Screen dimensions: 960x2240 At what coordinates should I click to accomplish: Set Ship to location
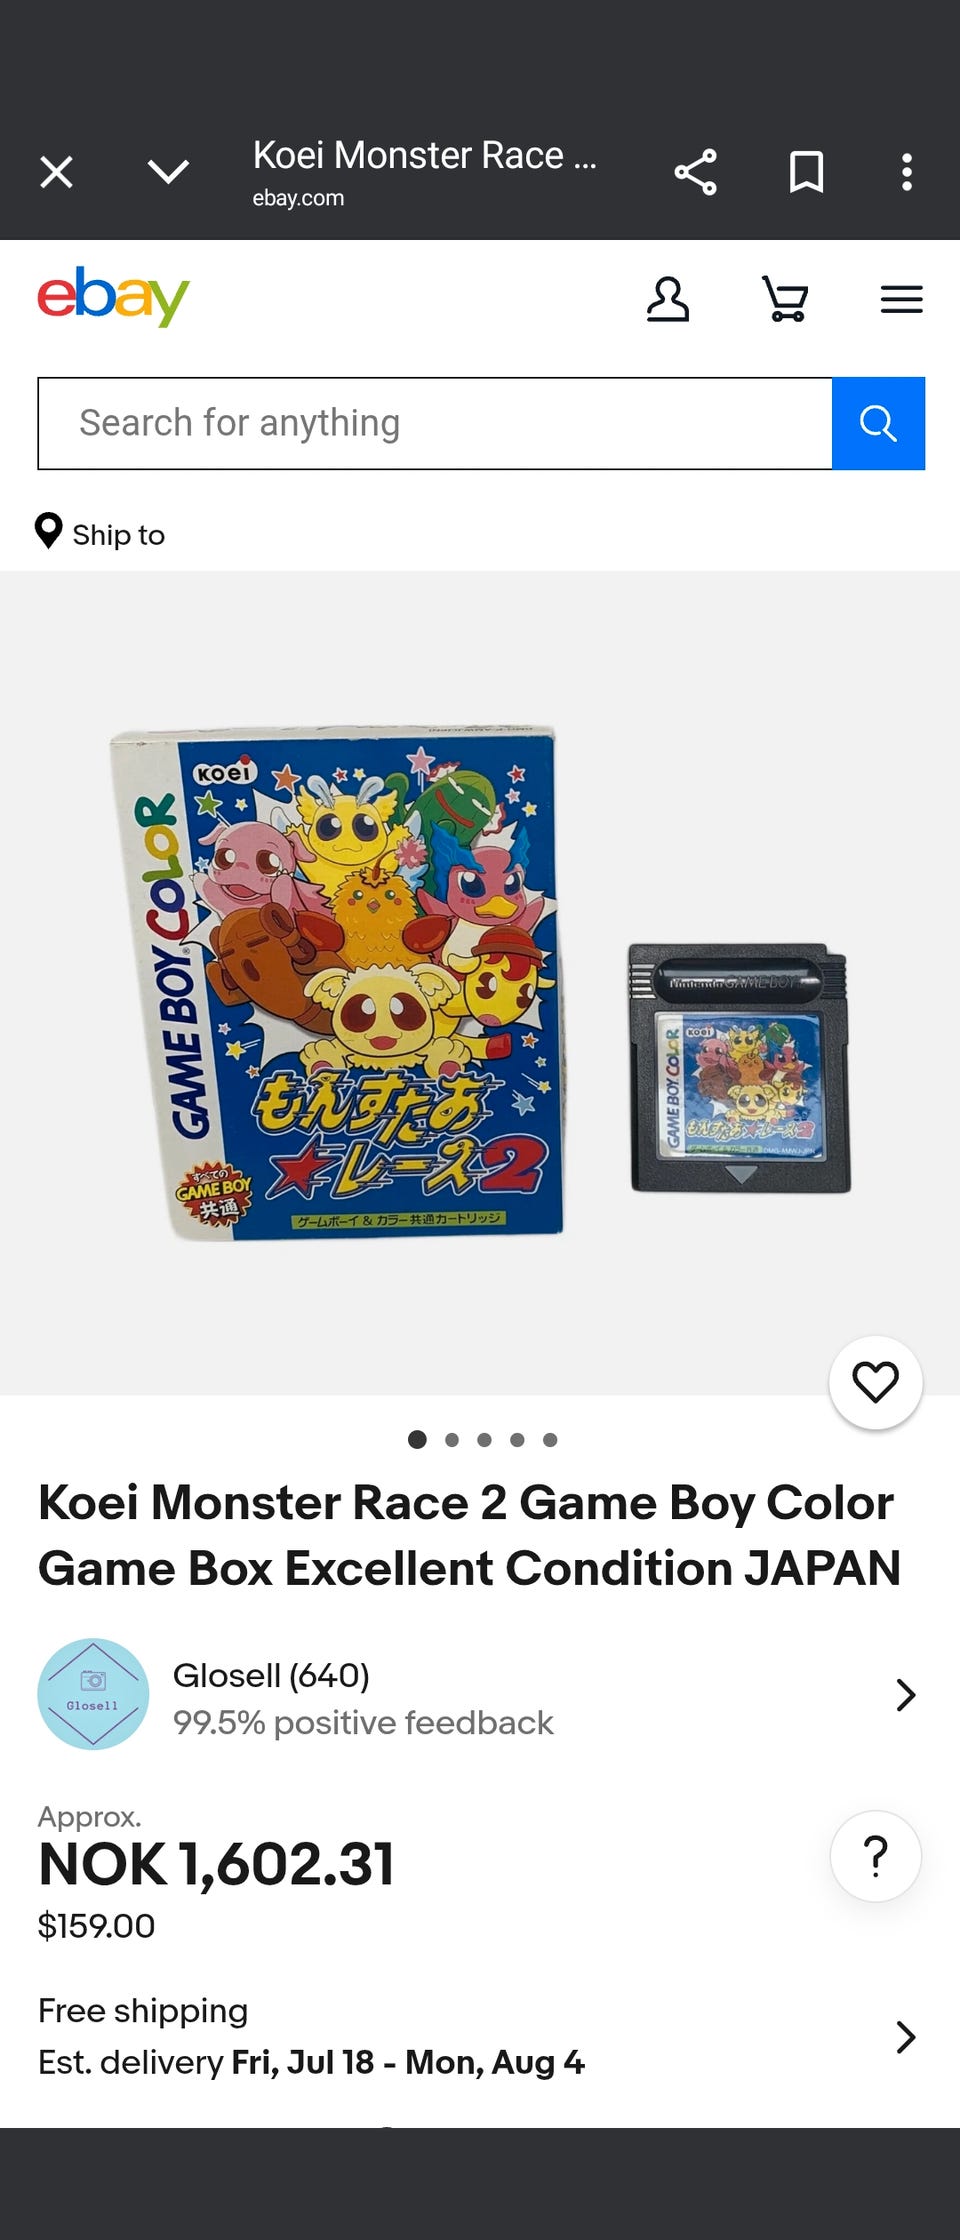[100, 533]
